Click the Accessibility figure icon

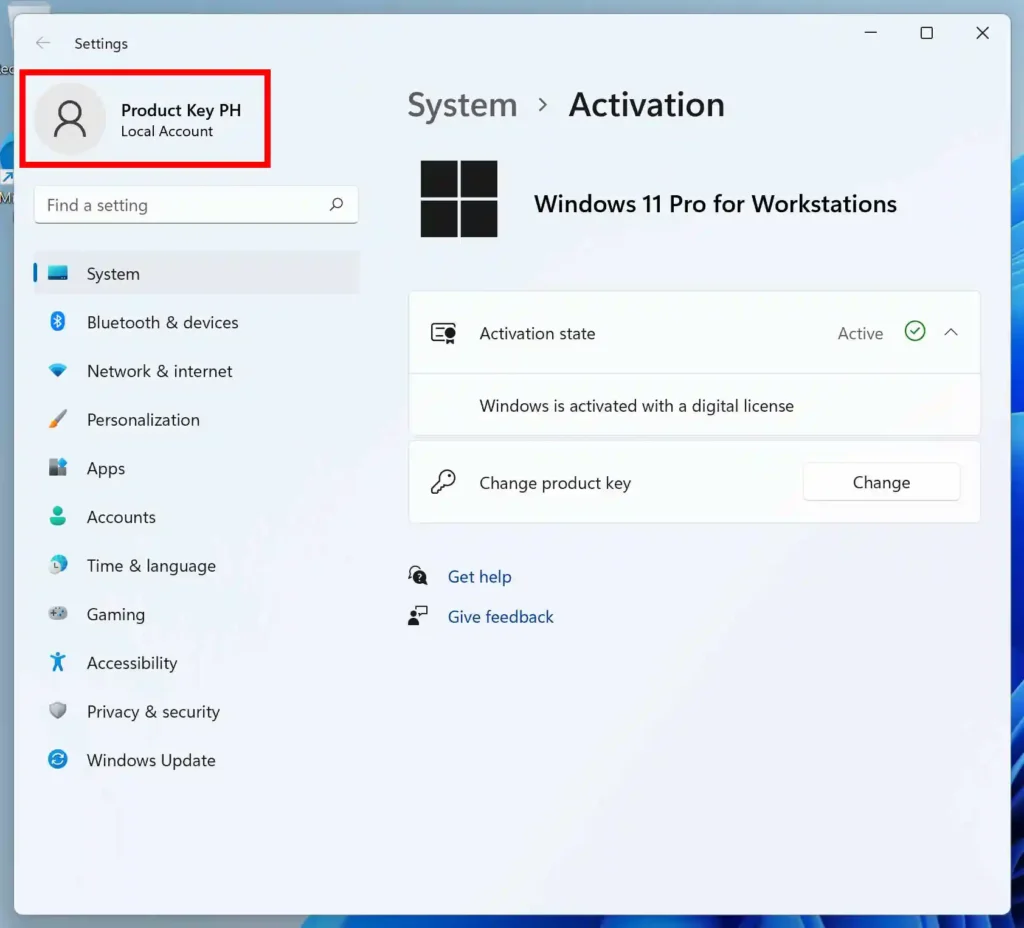click(x=57, y=662)
